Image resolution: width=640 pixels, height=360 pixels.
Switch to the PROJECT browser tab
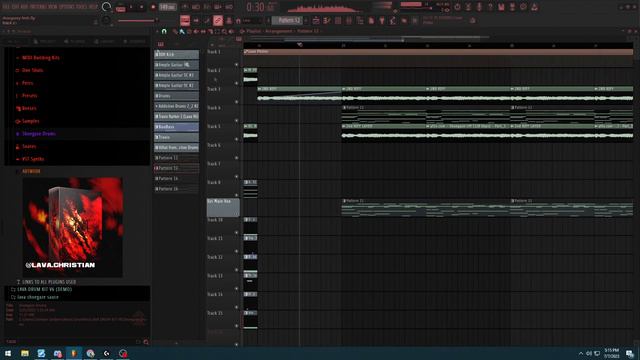click(x=45, y=42)
